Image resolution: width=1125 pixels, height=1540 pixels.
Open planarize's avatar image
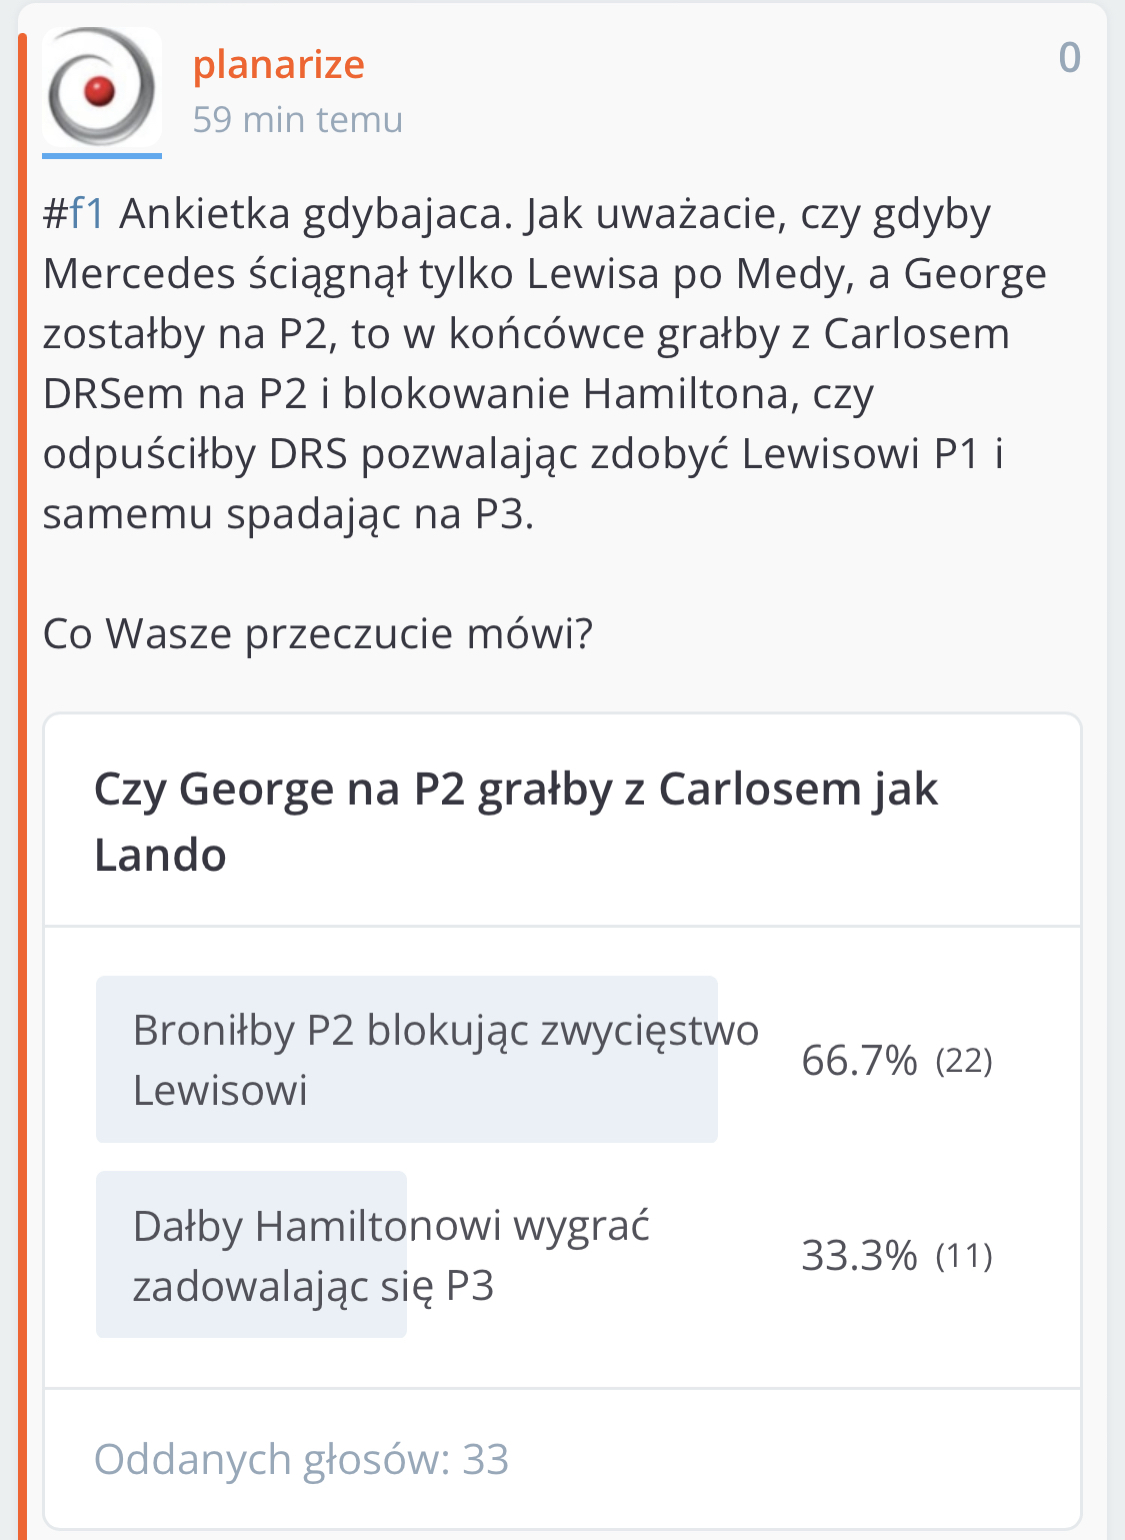(101, 88)
